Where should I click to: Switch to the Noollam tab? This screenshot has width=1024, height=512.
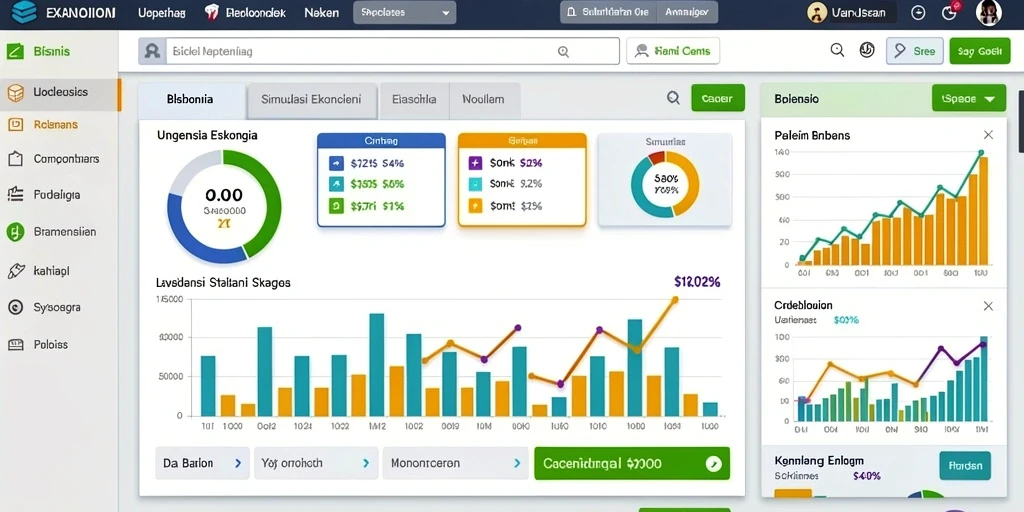tap(483, 100)
